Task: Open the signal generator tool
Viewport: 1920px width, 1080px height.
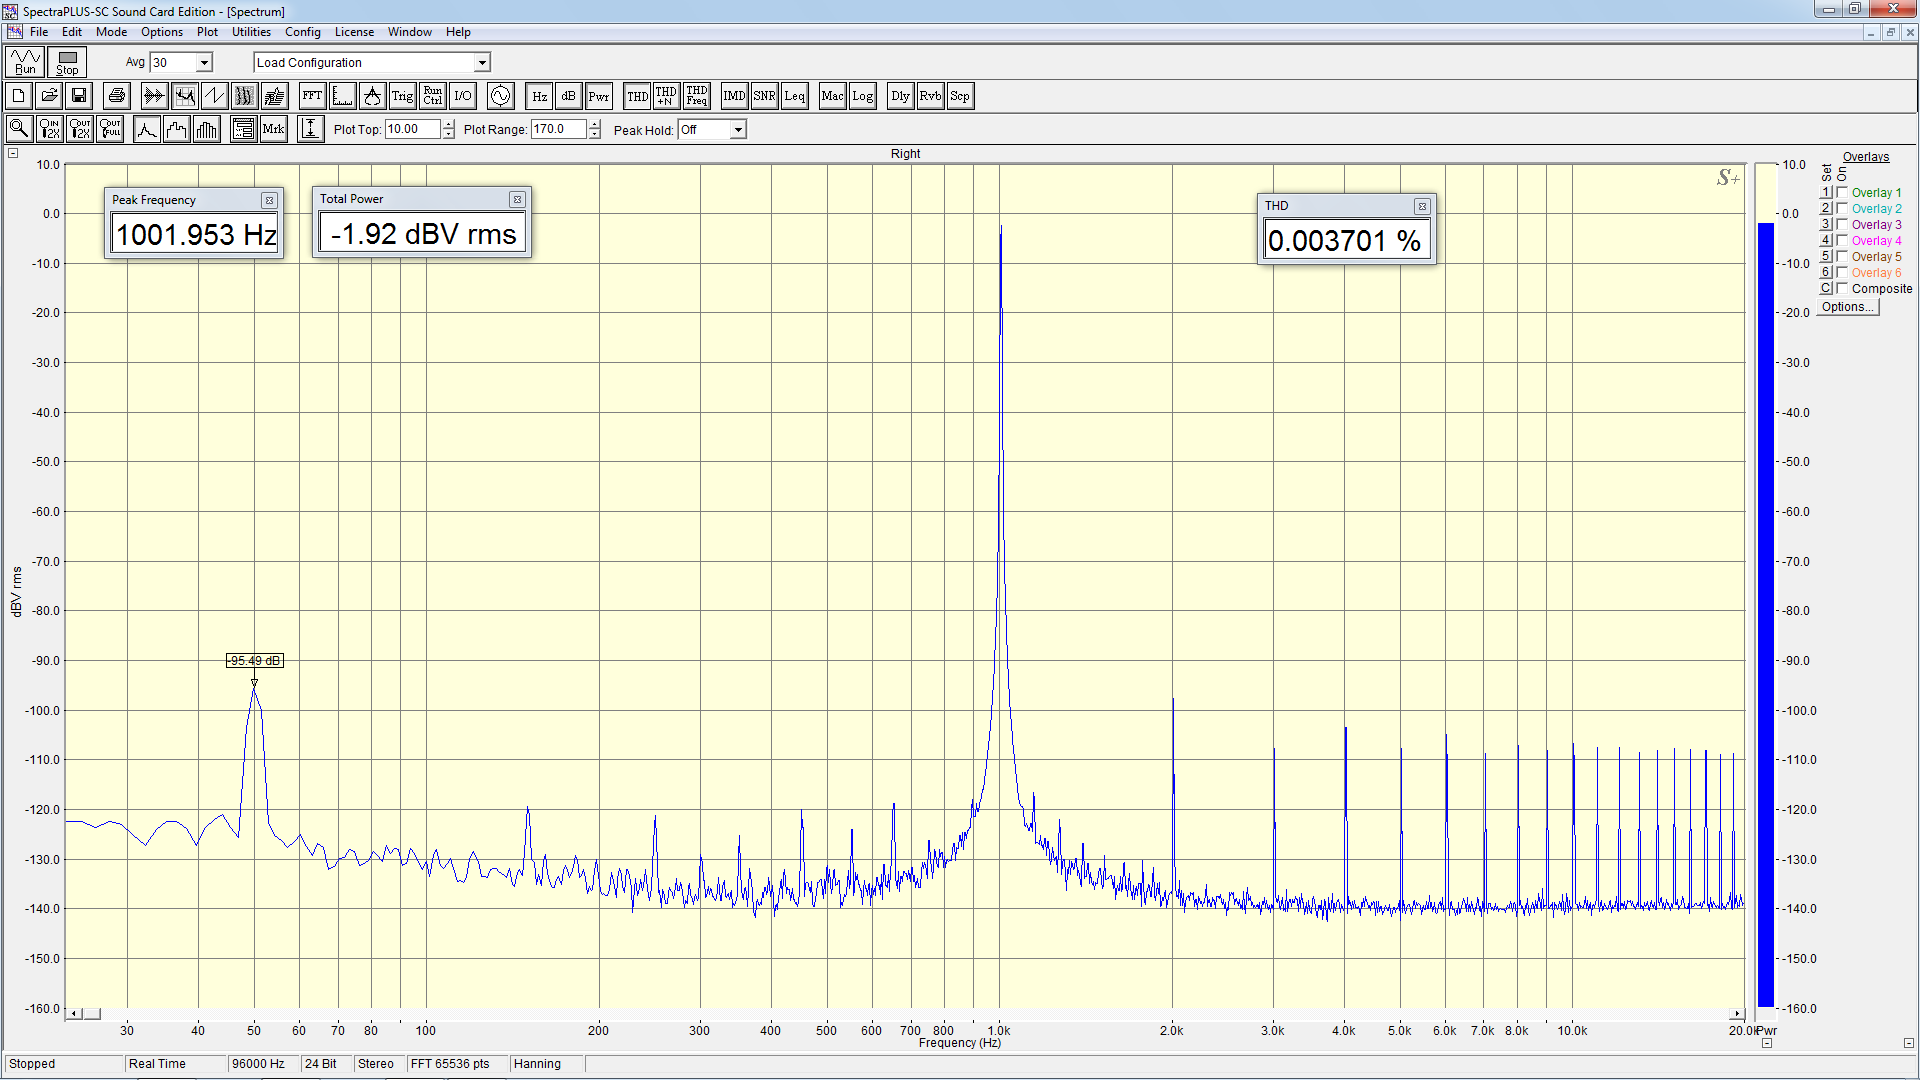Action: pos(500,96)
